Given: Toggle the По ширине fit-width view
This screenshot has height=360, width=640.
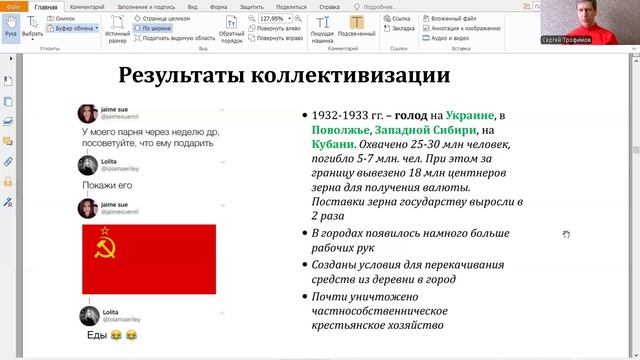Looking at the screenshot, I should coord(153,28).
